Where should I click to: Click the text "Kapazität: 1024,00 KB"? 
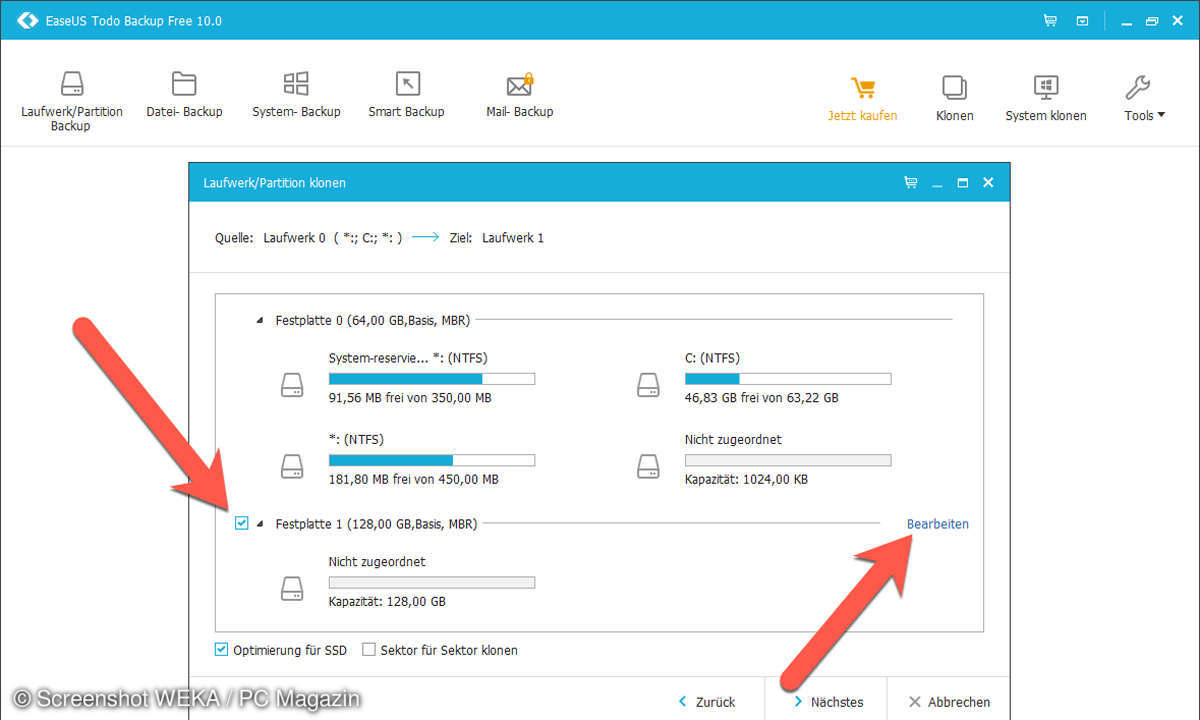(x=746, y=479)
